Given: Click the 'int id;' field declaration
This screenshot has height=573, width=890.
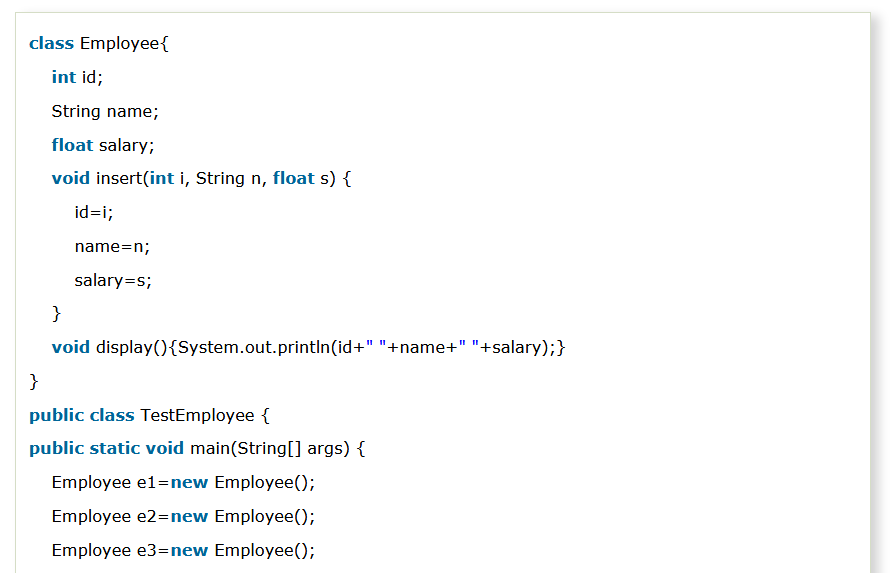Looking at the screenshot, I should coord(77,77).
